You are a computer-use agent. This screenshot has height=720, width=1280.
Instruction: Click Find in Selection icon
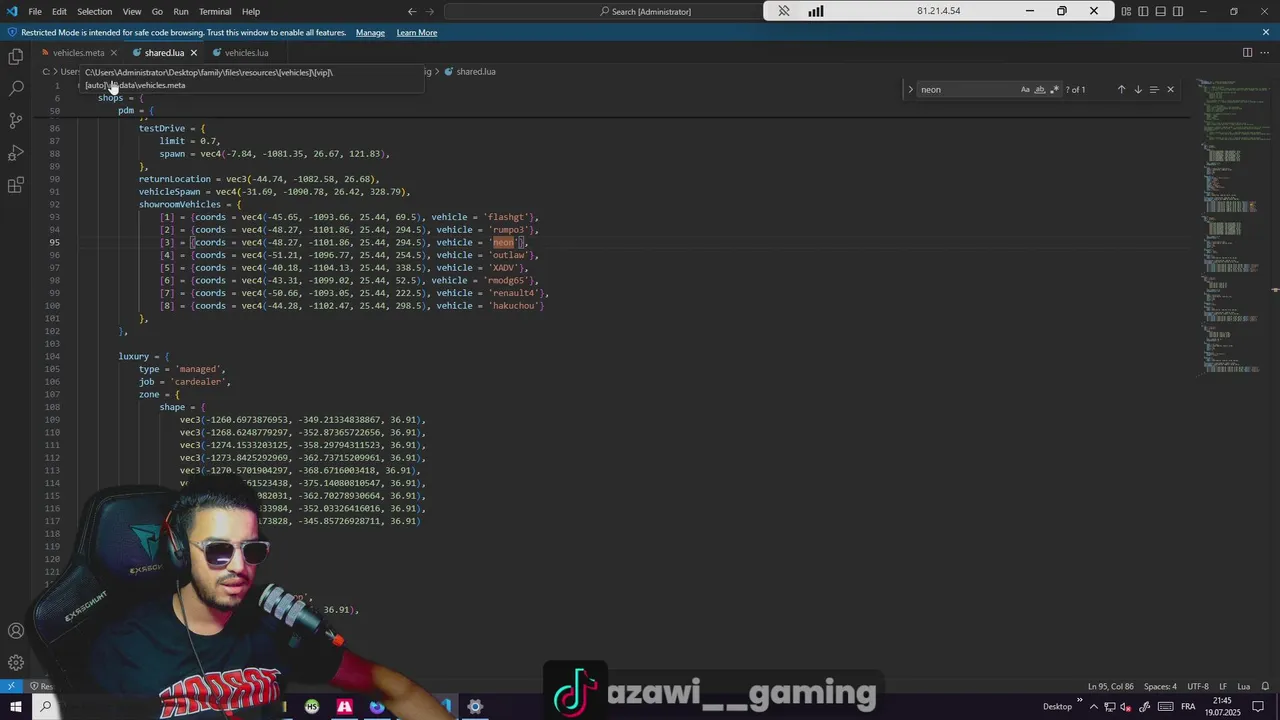[x=1154, y=89]
